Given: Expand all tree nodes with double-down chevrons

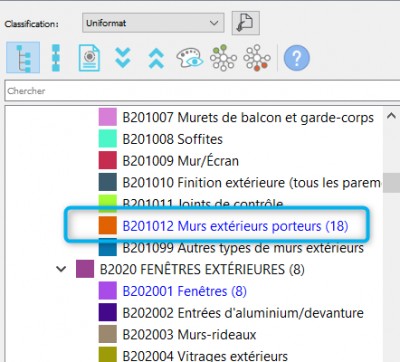Looking at the screenshot, I should (x=123, y=58).
